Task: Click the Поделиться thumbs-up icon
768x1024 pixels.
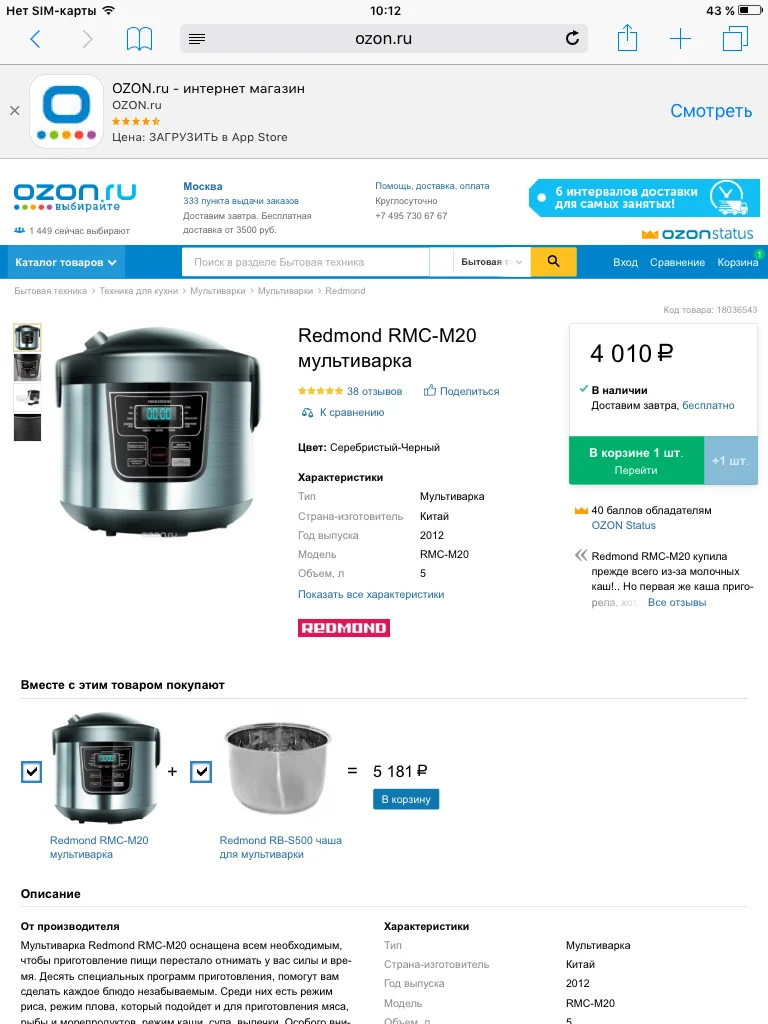Action: pyautogui.click(x=430, y=391)
